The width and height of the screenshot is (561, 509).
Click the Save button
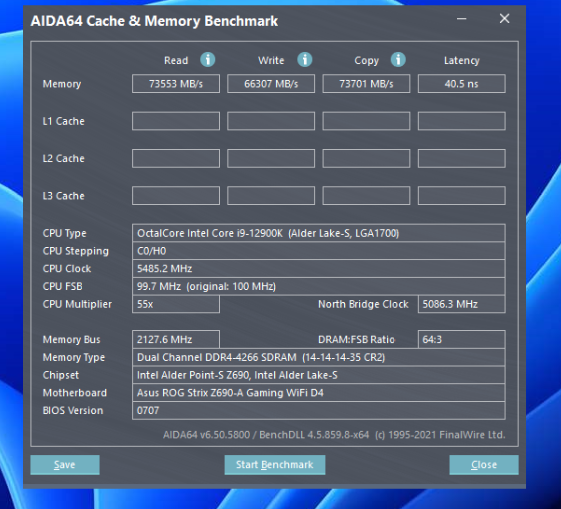coord(65,465)
